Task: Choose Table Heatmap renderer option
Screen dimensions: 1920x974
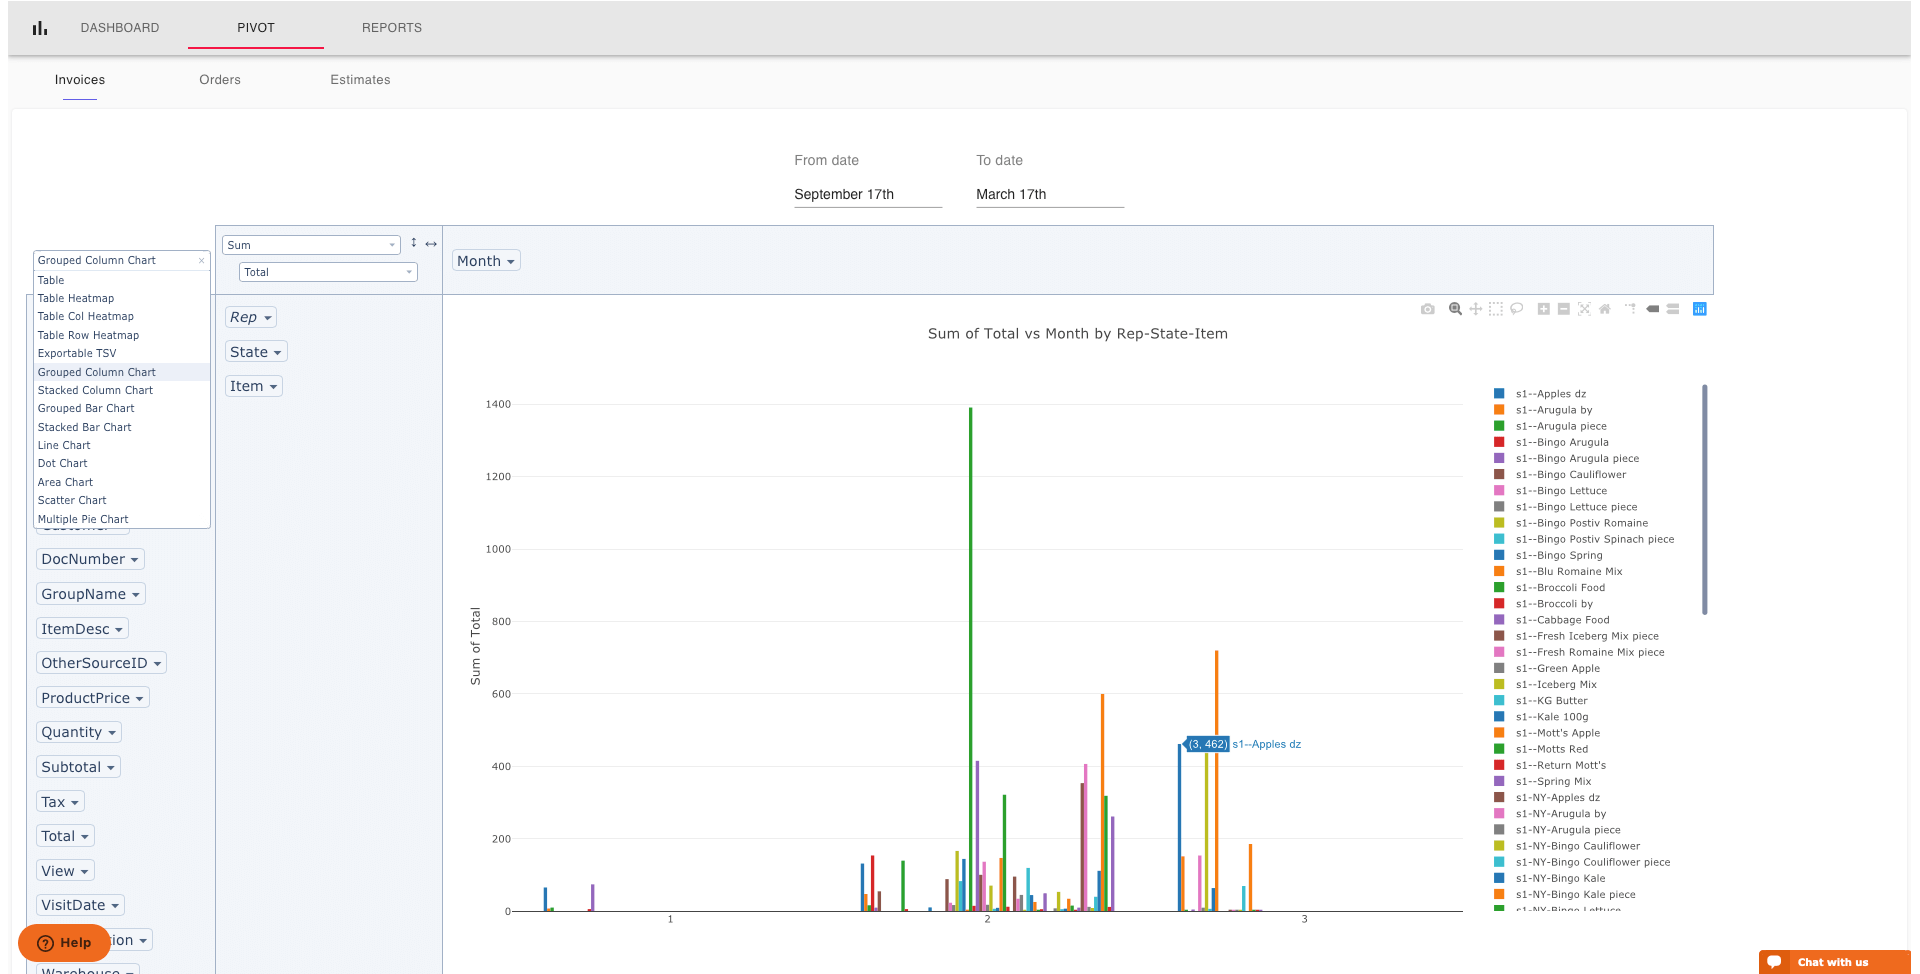Action: (x=121, y=298)
